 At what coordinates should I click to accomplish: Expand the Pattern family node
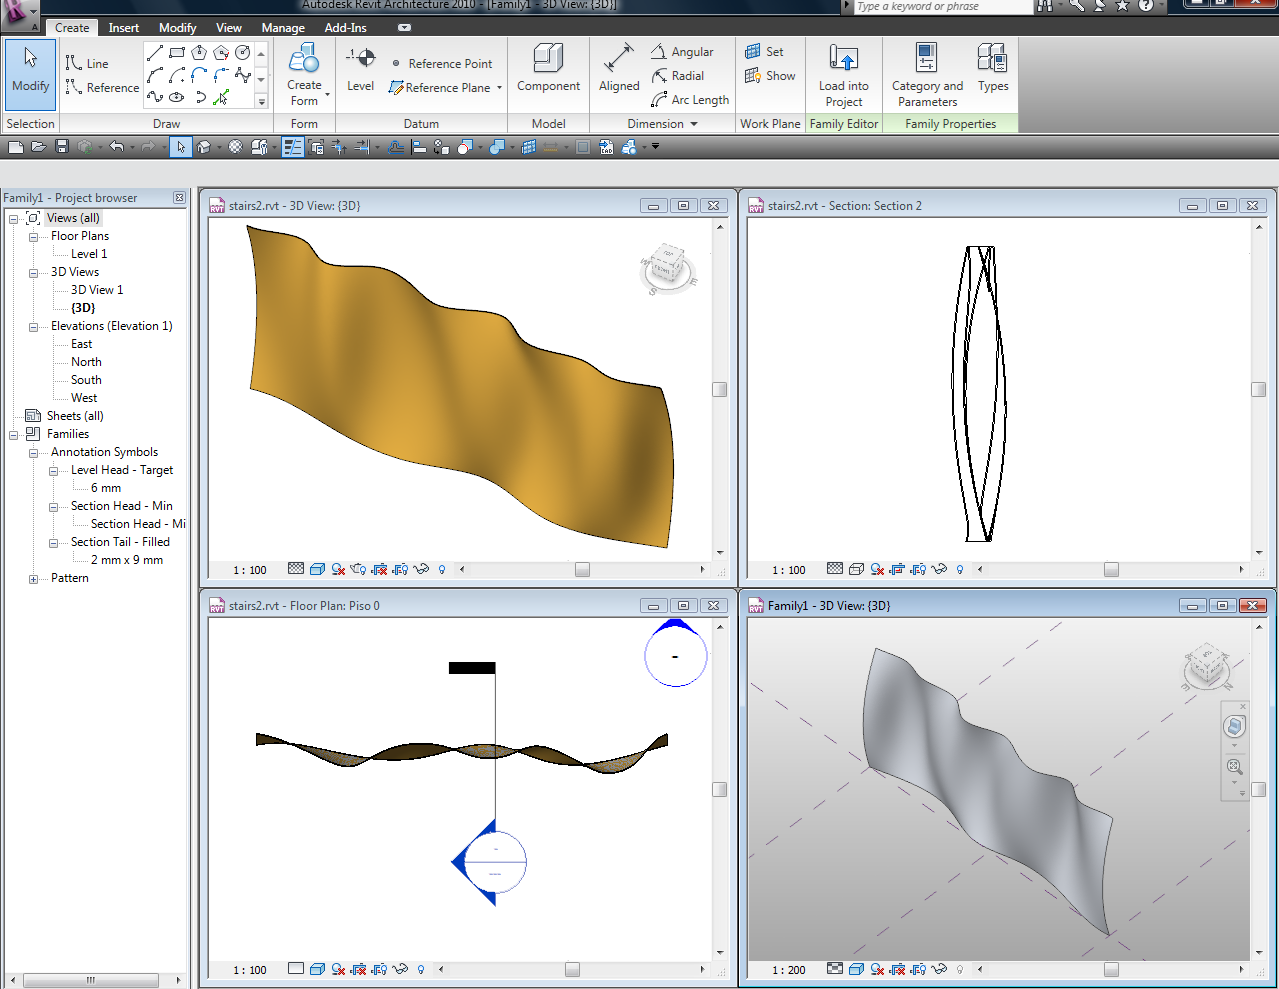click(33, 579)
